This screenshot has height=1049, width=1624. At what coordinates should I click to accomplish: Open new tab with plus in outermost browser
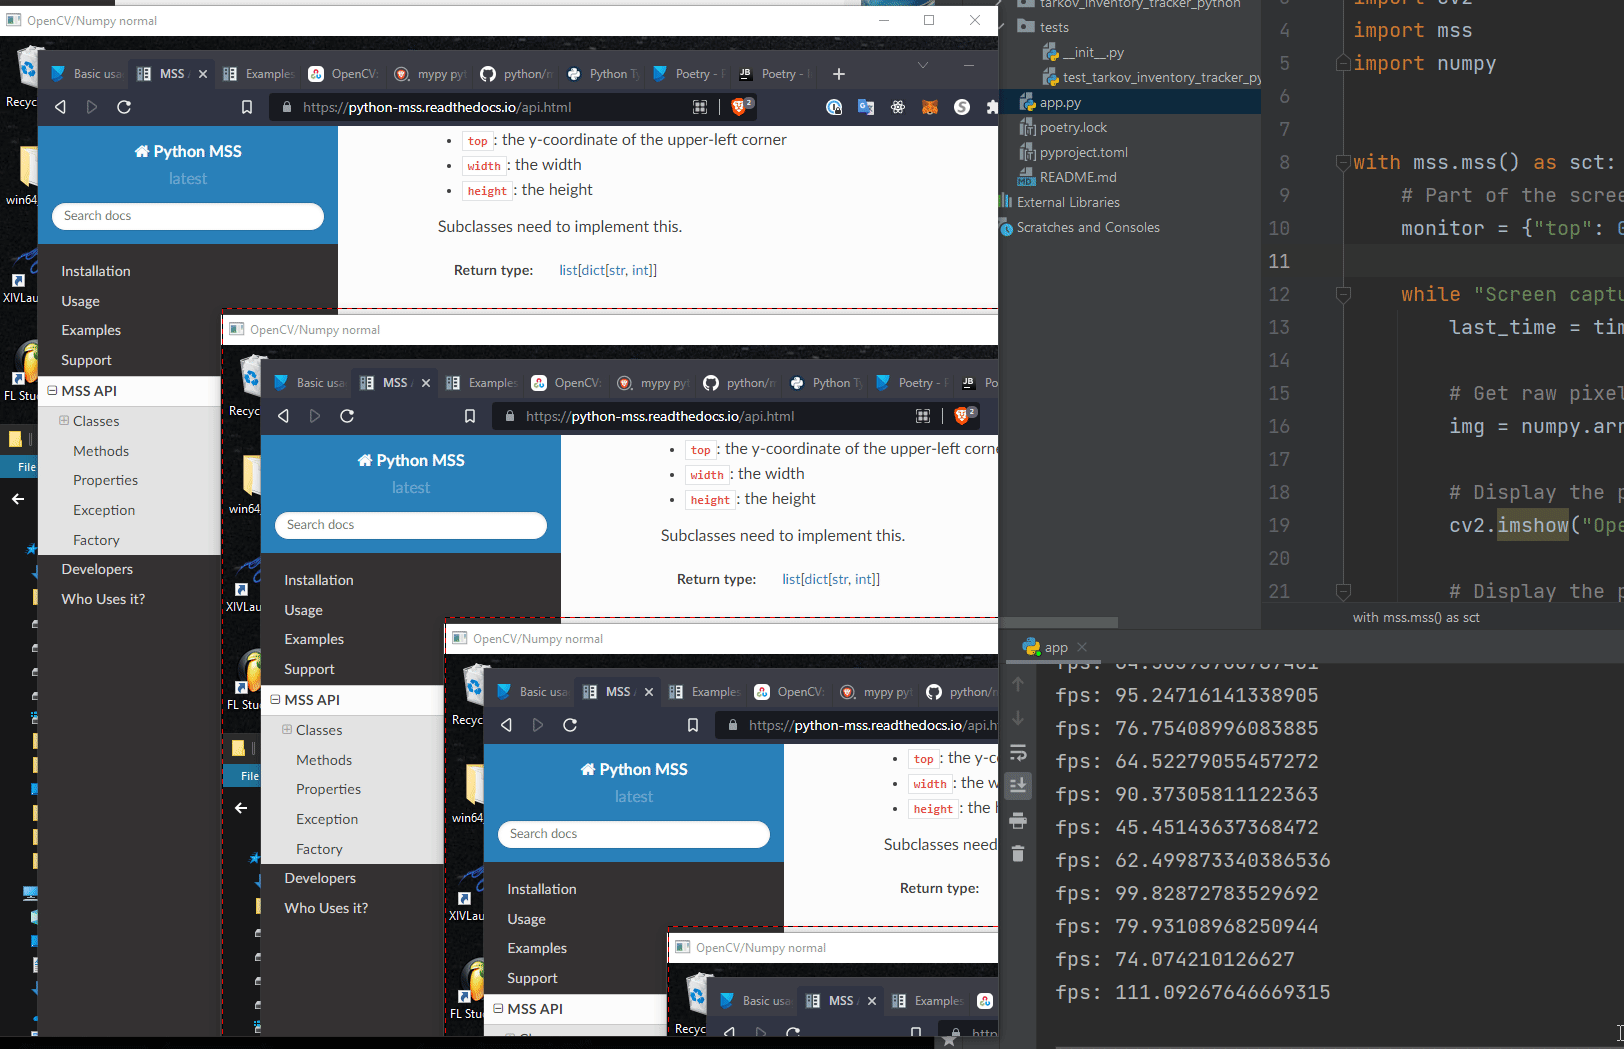pyautogui.click(x=839, y=74)
